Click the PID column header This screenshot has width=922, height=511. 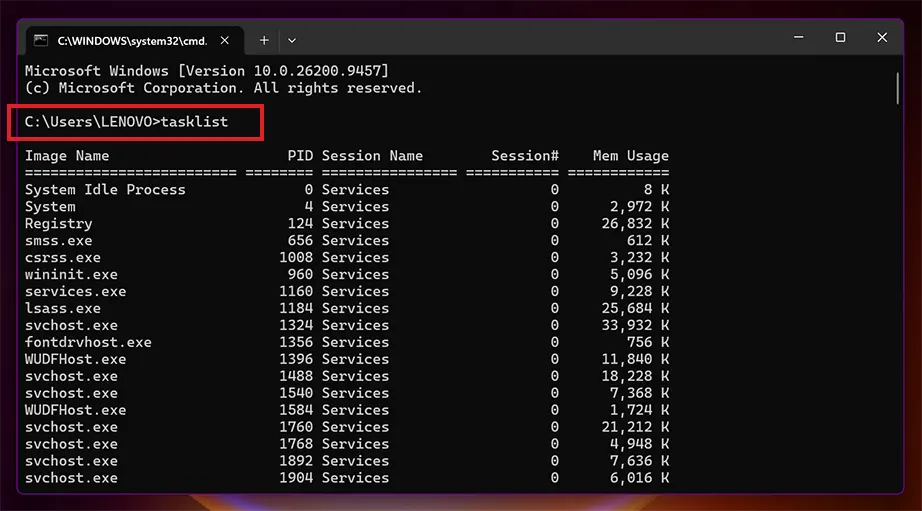300,156
